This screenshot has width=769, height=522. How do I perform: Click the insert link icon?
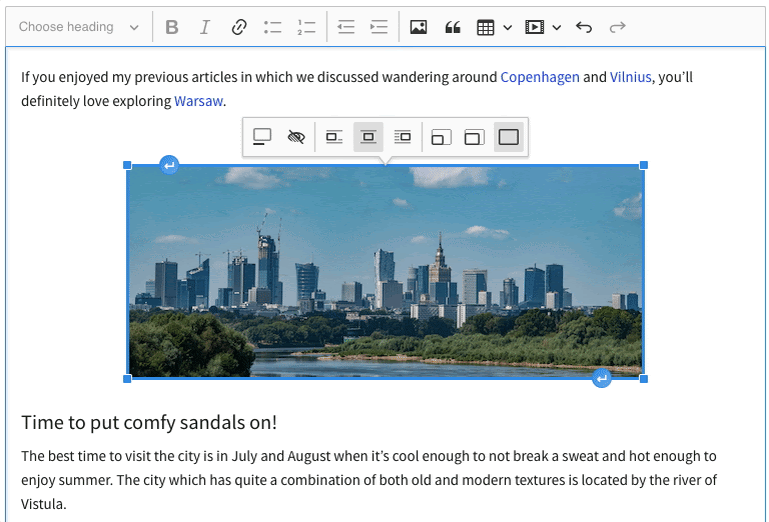coord(239,27)
